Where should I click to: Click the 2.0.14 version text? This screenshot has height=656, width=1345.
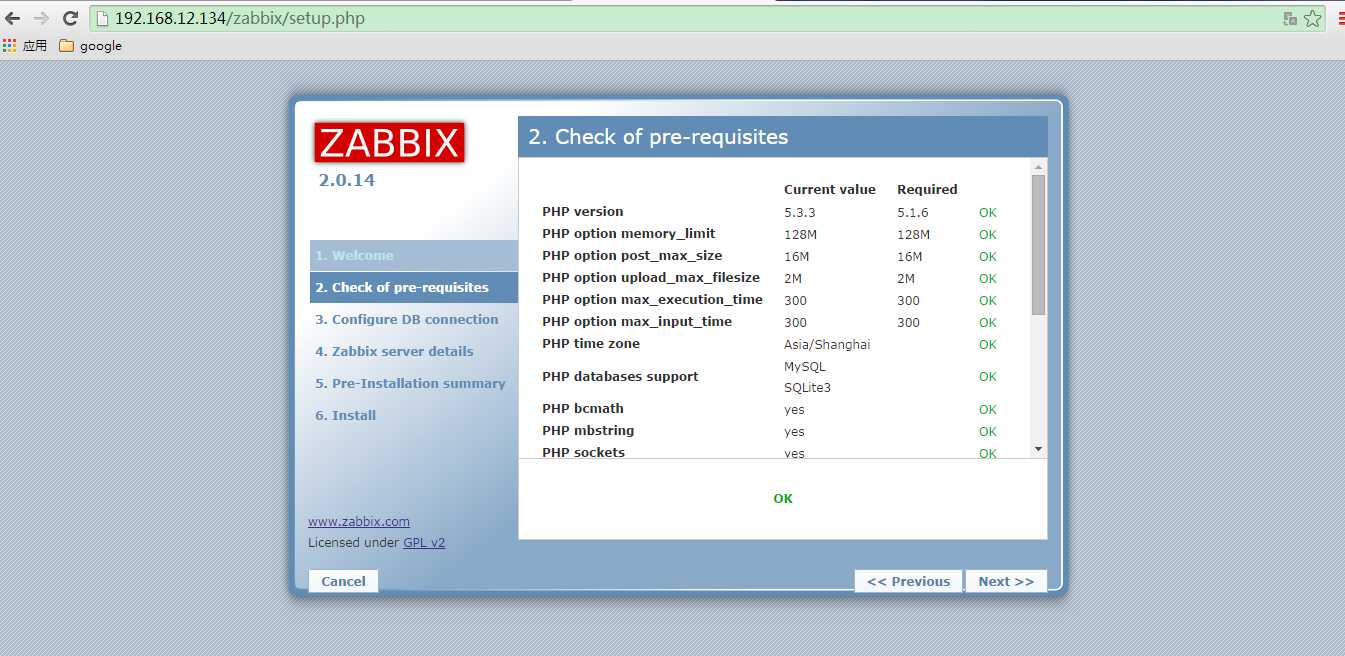(x=347, y=181)
